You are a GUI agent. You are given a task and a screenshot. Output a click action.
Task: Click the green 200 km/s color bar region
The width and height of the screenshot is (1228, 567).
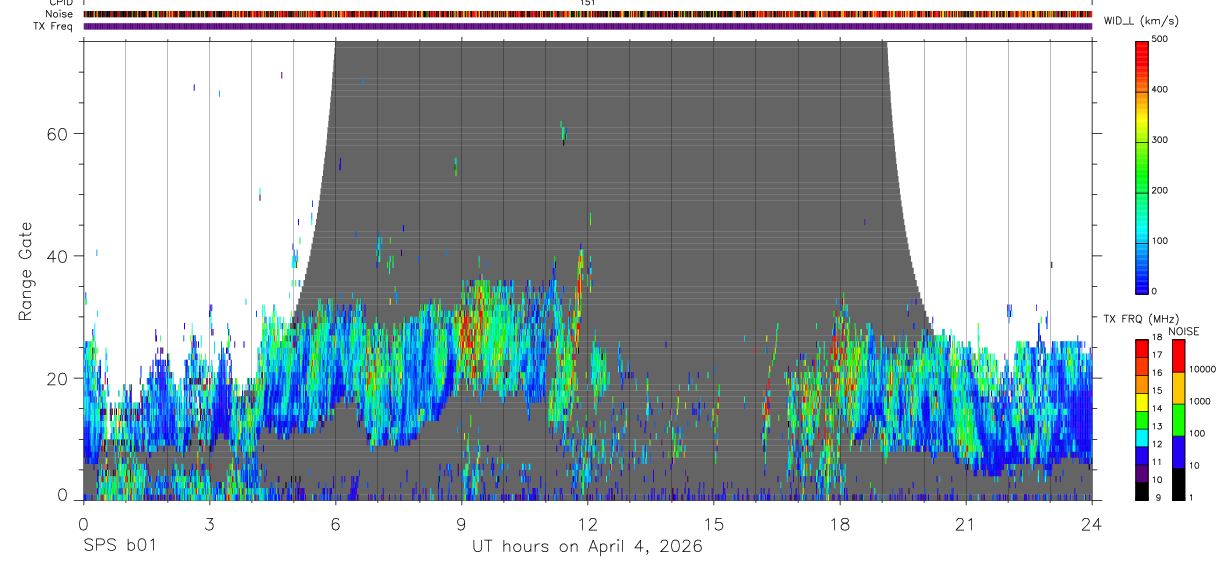1142,190
